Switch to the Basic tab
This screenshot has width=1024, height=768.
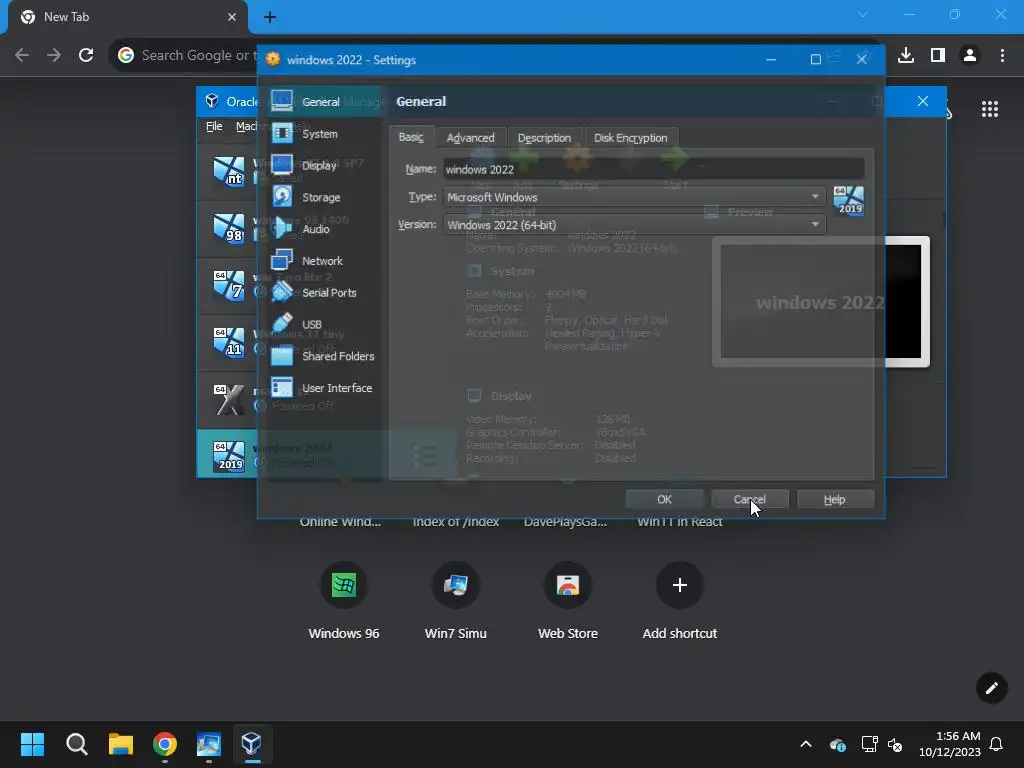pyautogui.click(x=411, y=137)
